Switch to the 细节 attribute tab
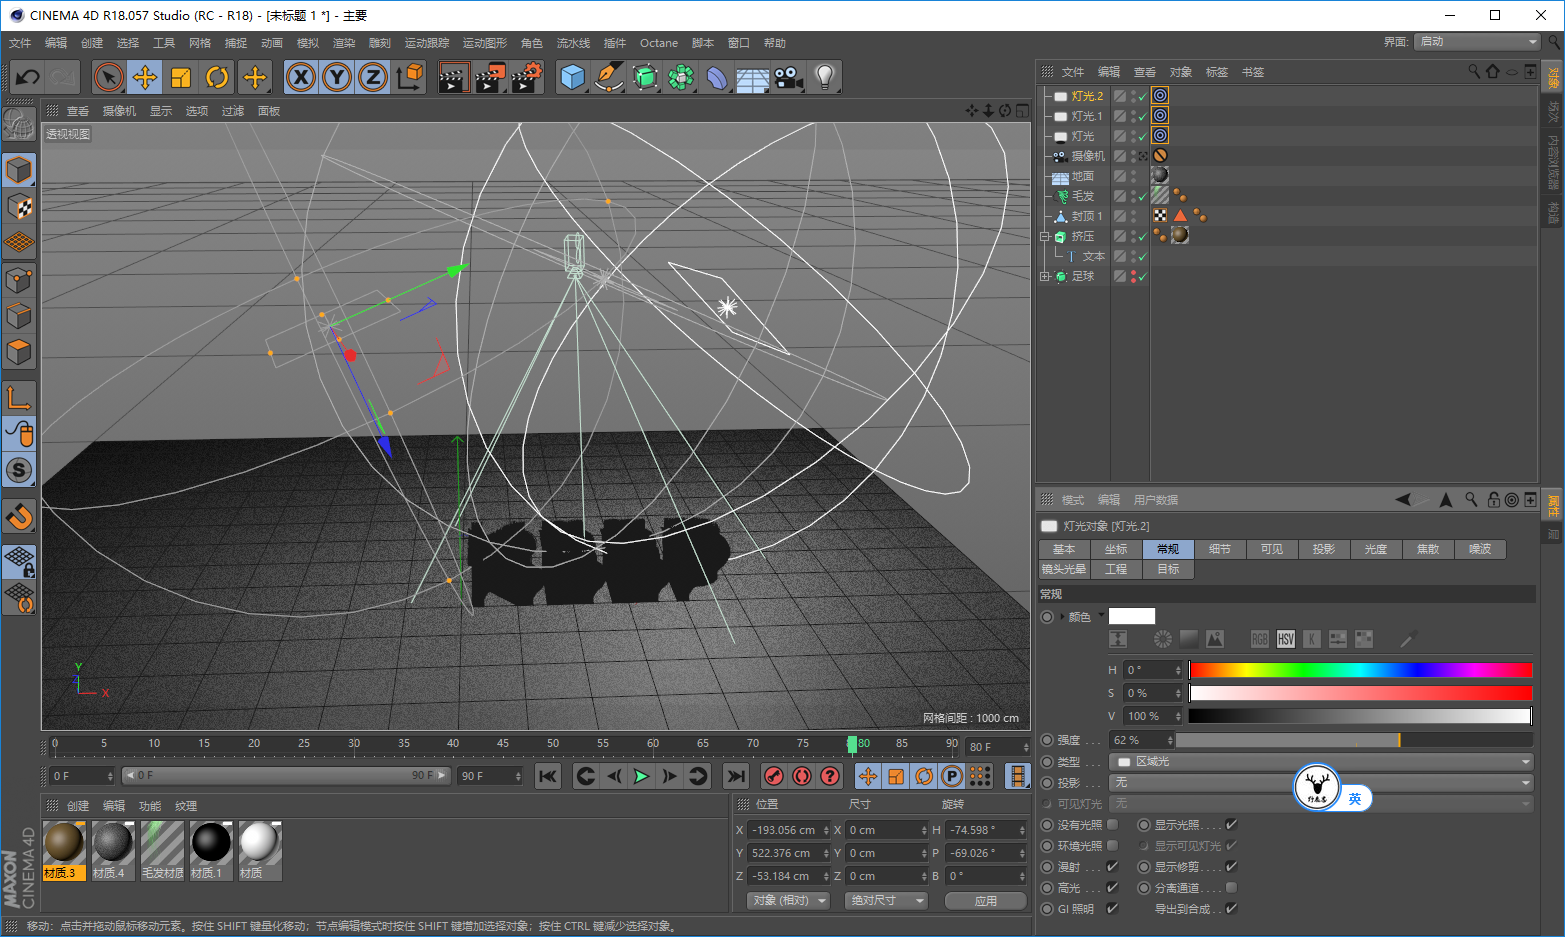 click(x=1220, y=549)
